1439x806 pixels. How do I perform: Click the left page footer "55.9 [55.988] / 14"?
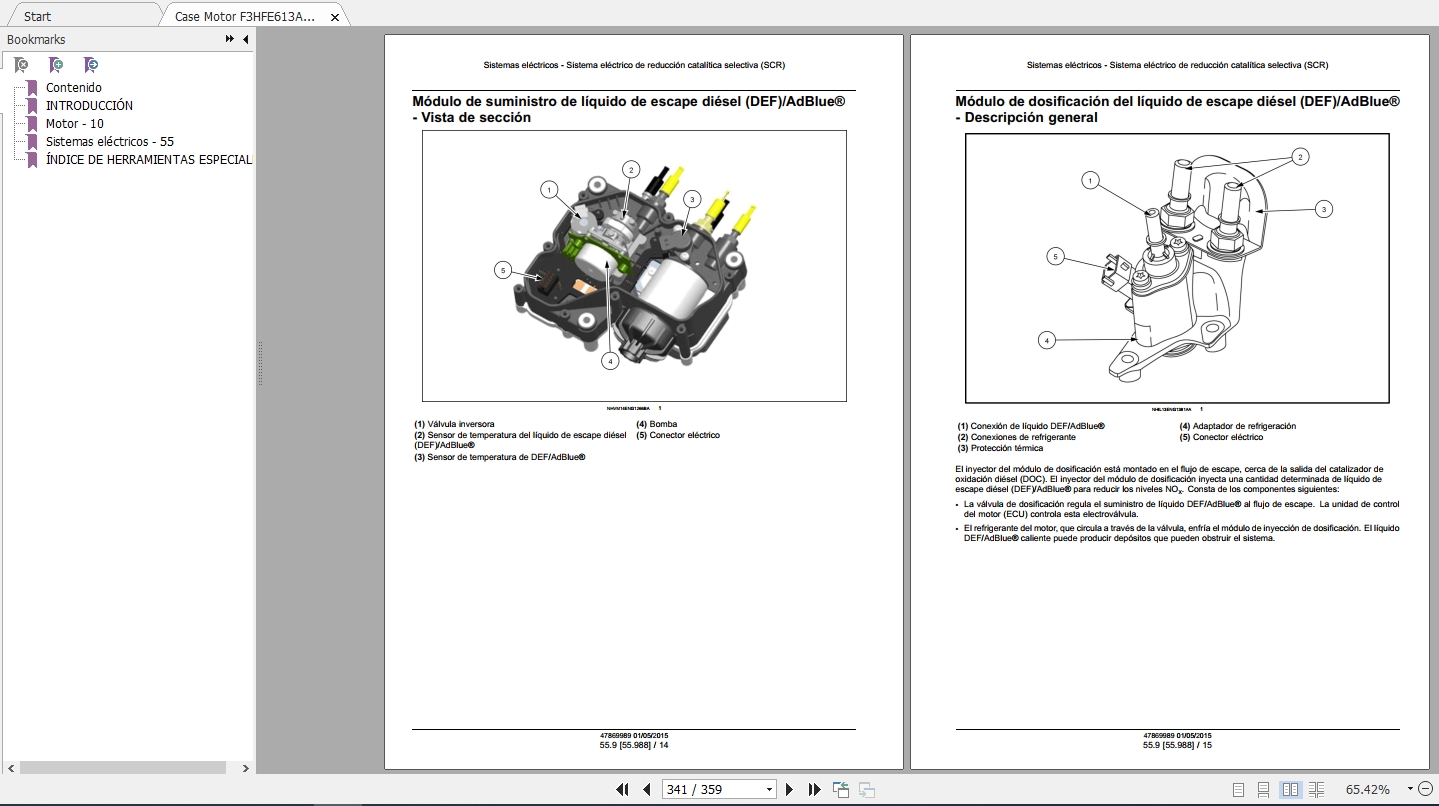[634, 745]
